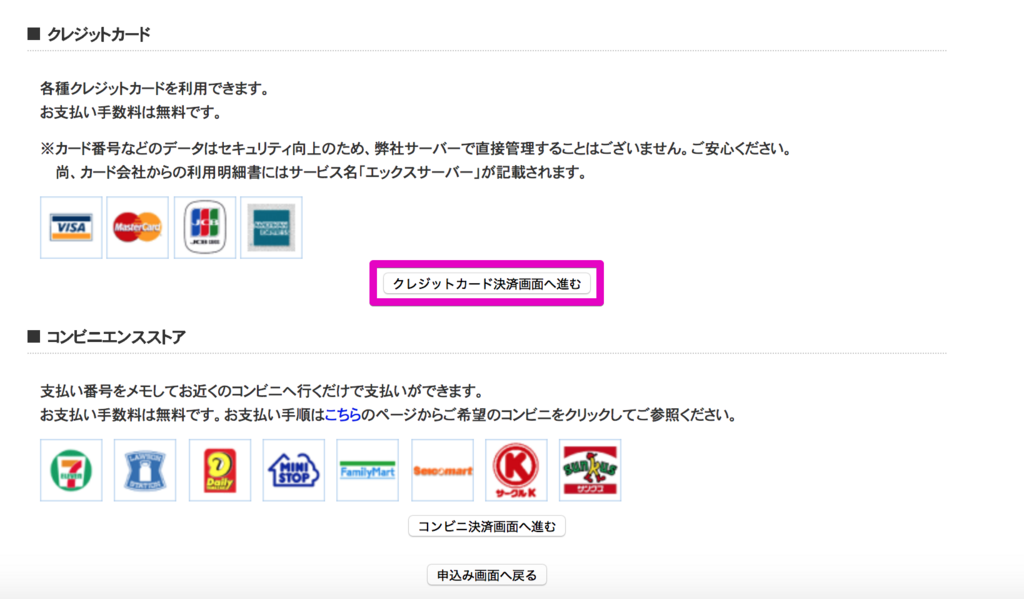Click the MasterCard logo
This screenshot has height=599, width=1024.
pyautogui.click(x=137, y=227)
